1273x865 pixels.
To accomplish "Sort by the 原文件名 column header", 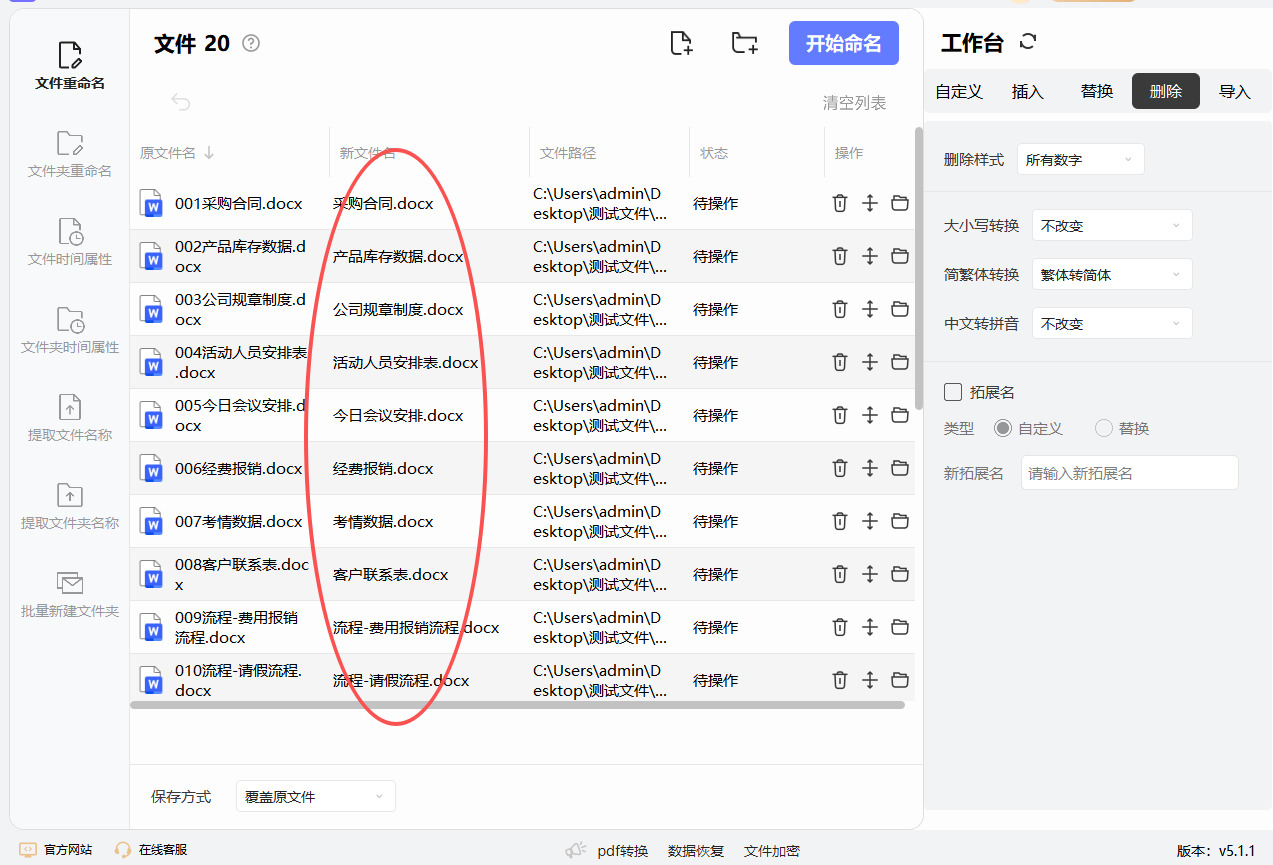I will [x=177, y=153].
